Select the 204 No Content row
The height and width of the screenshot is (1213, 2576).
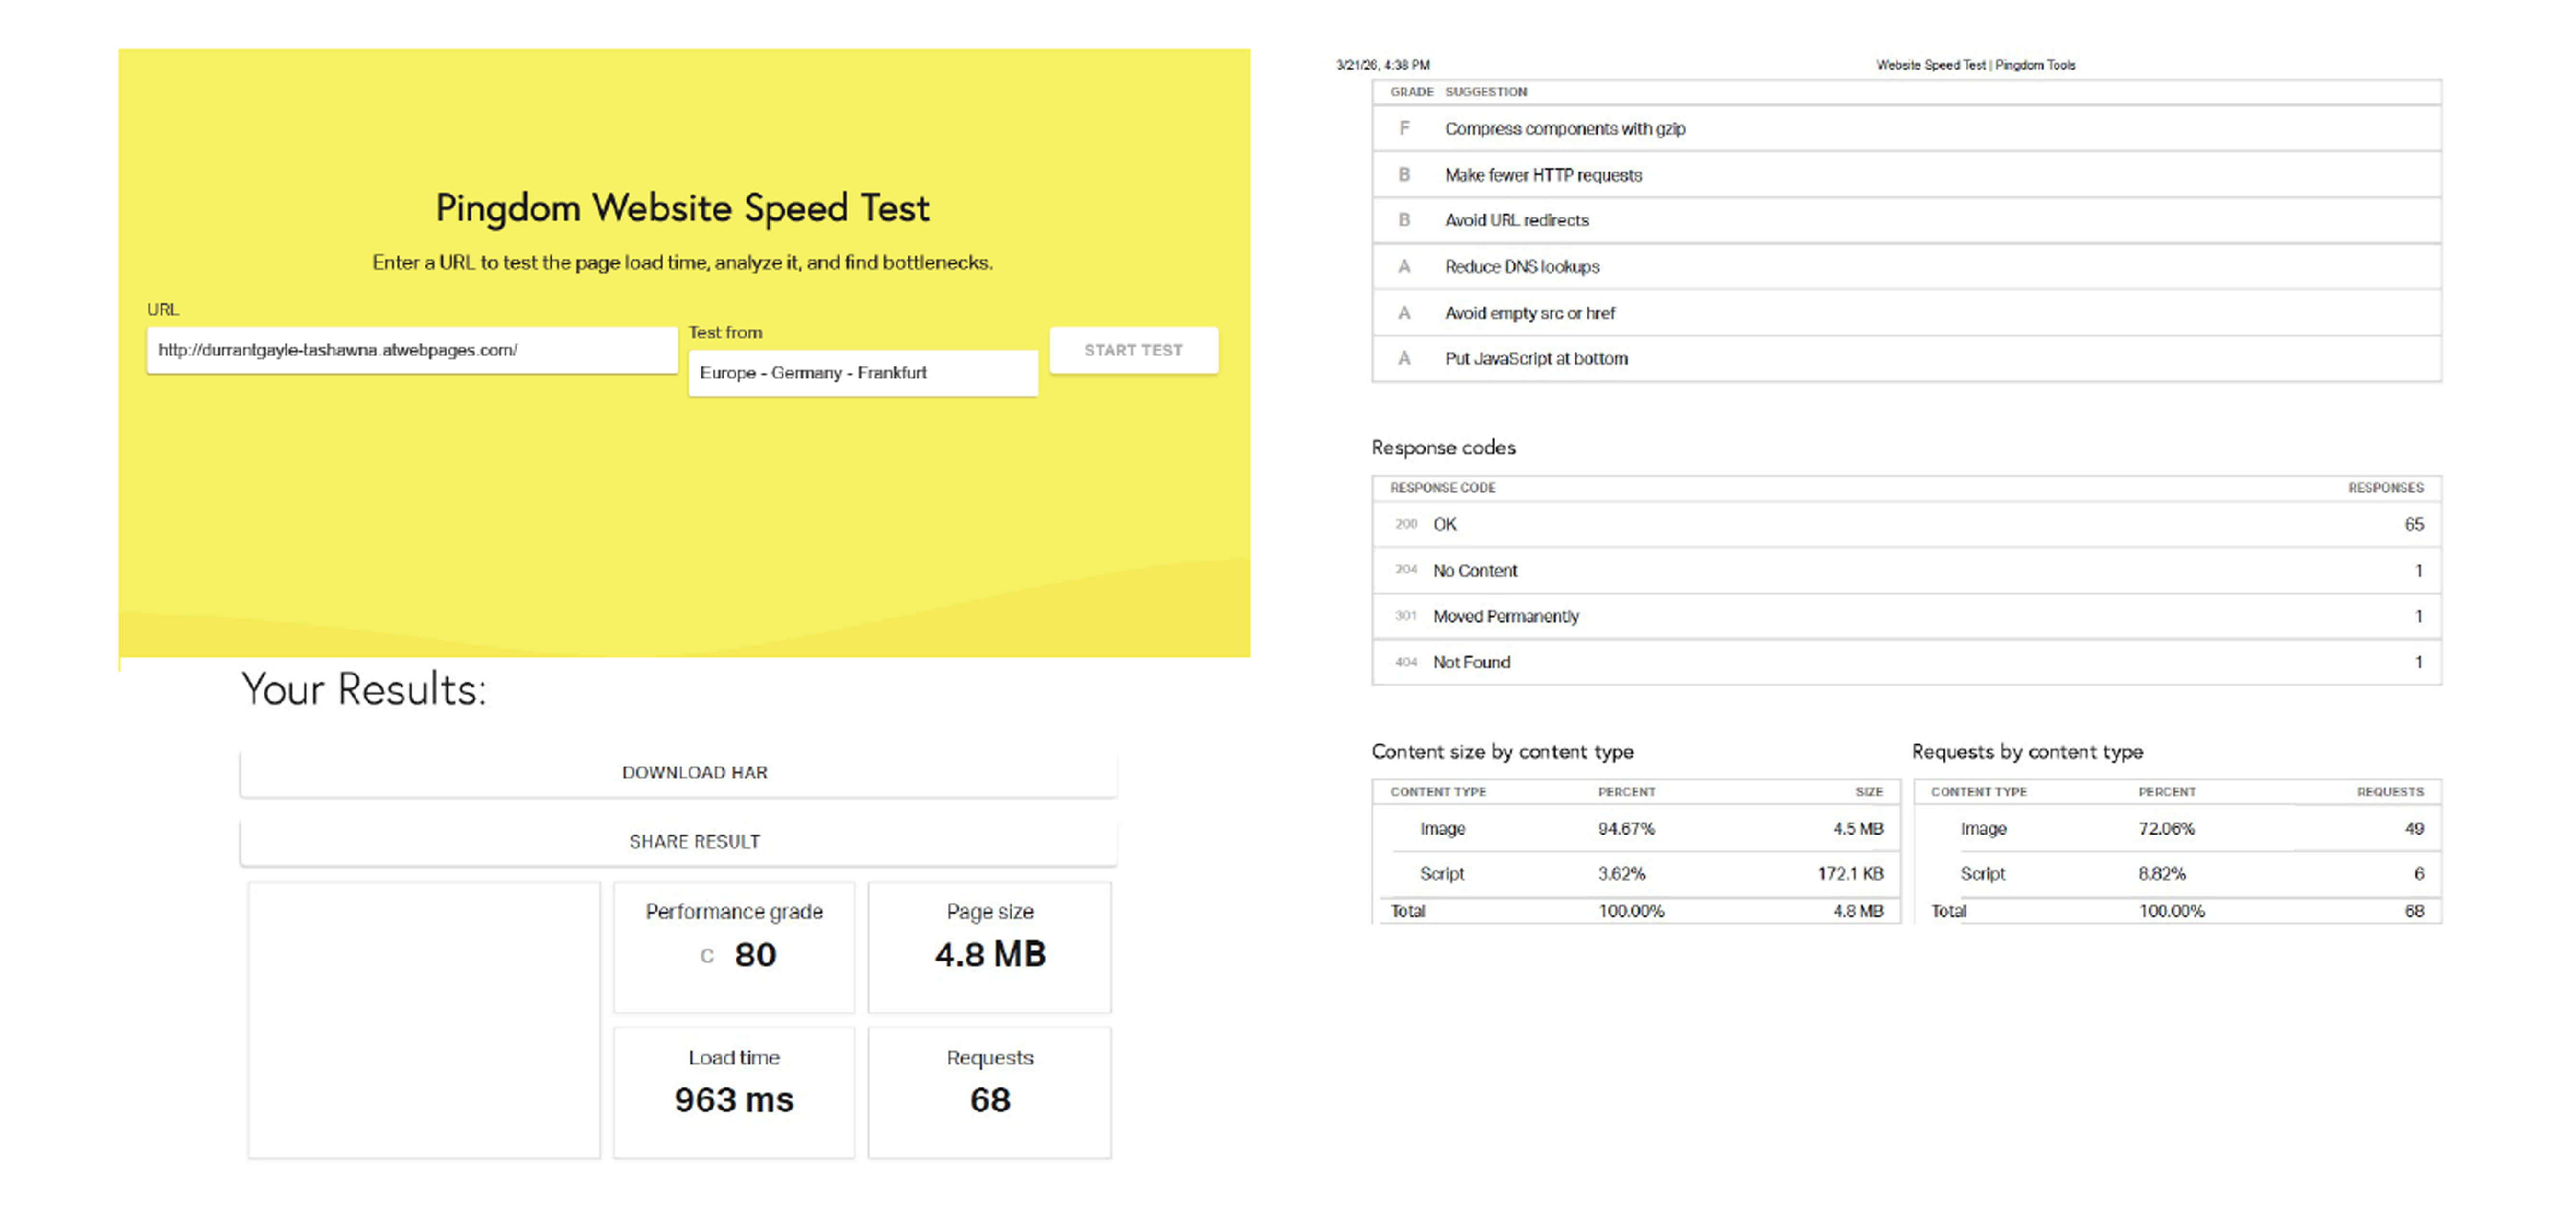pos(1907,571)
